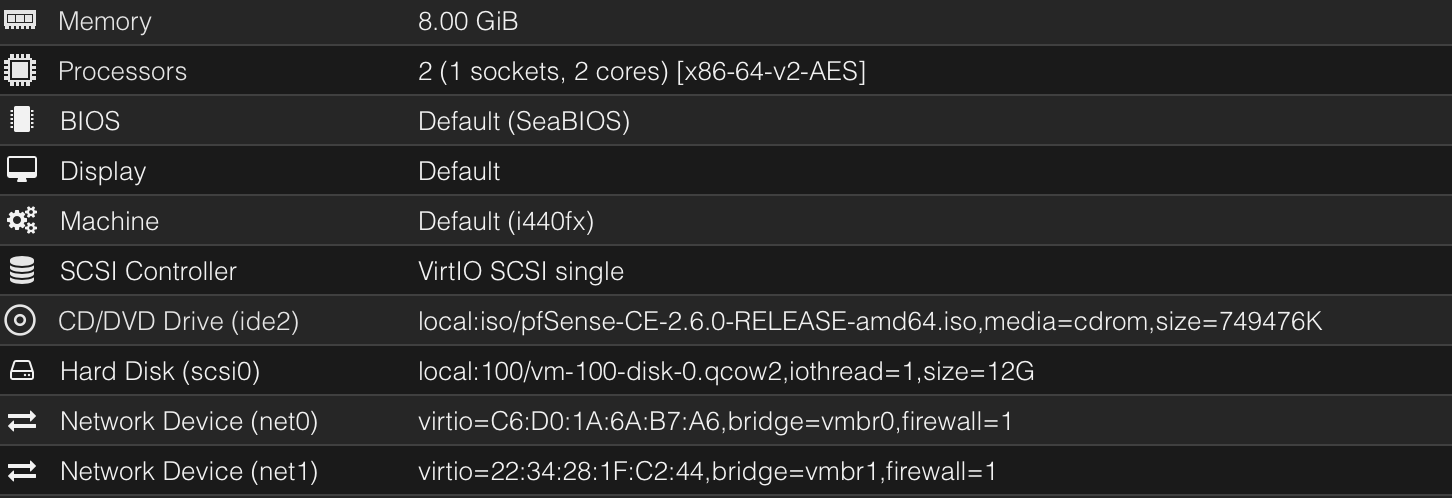Click the Hard Disk drive icon

pyautogui.click(x=21, y=372)
